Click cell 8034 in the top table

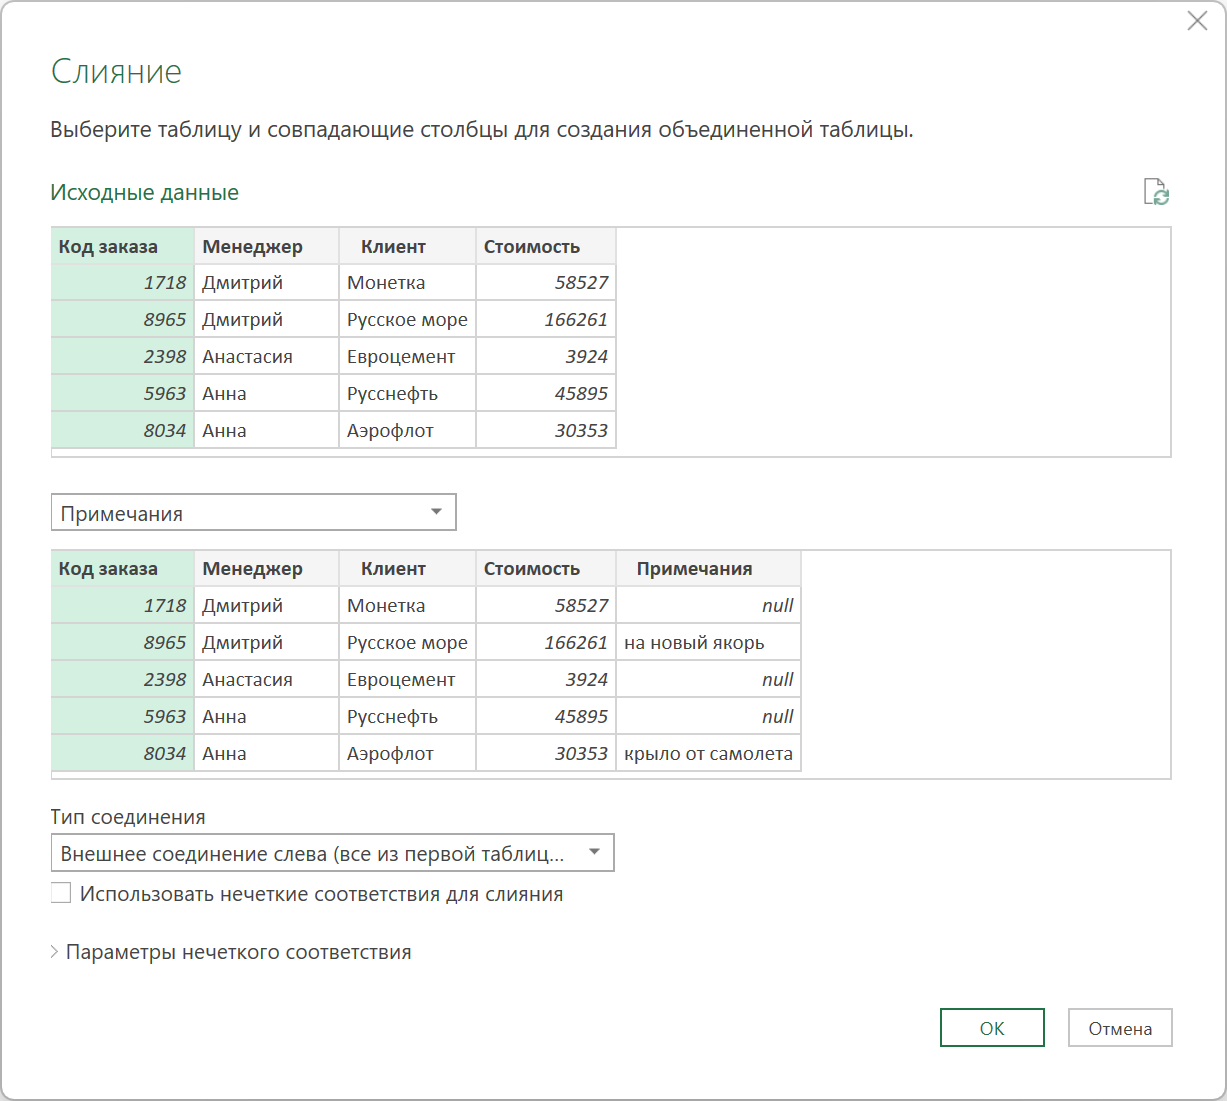tap(122, 431)
